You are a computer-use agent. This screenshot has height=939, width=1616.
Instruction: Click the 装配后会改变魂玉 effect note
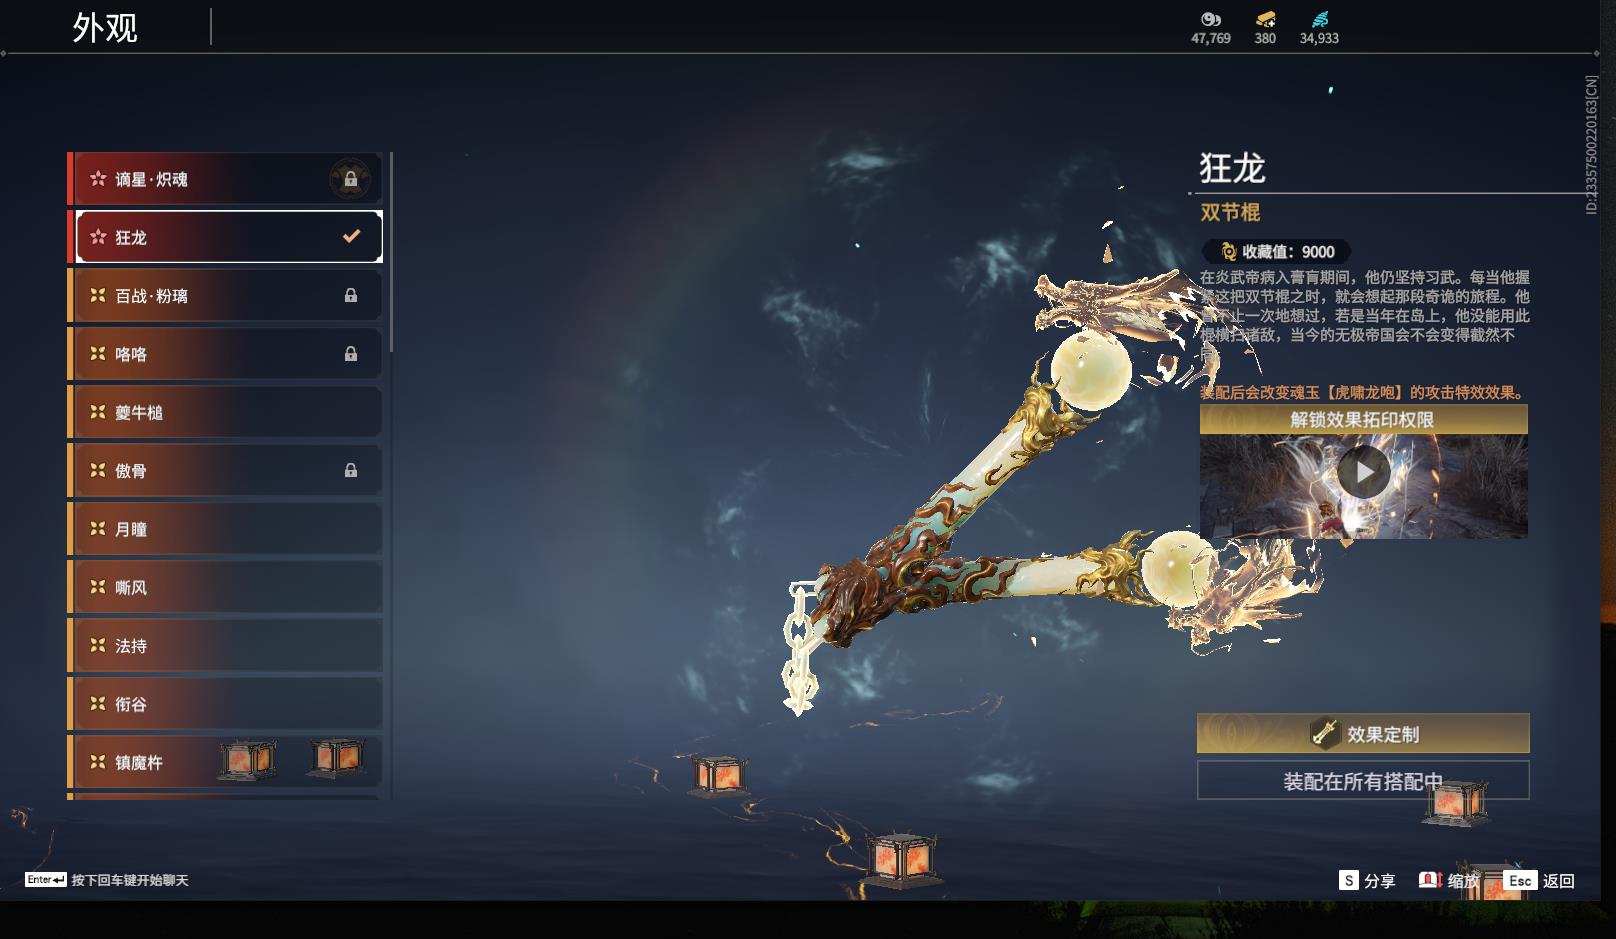(x=1364, y=392)
